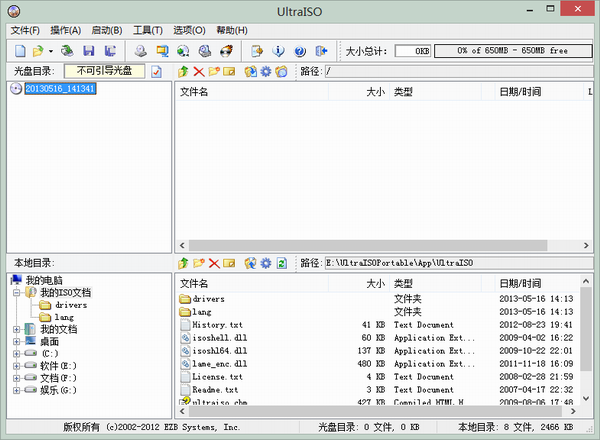Toggle the boot checkbox icon beside 不可引导光盘
The height and width of the screenshot is (440, 600).
(x=156, y=72)
